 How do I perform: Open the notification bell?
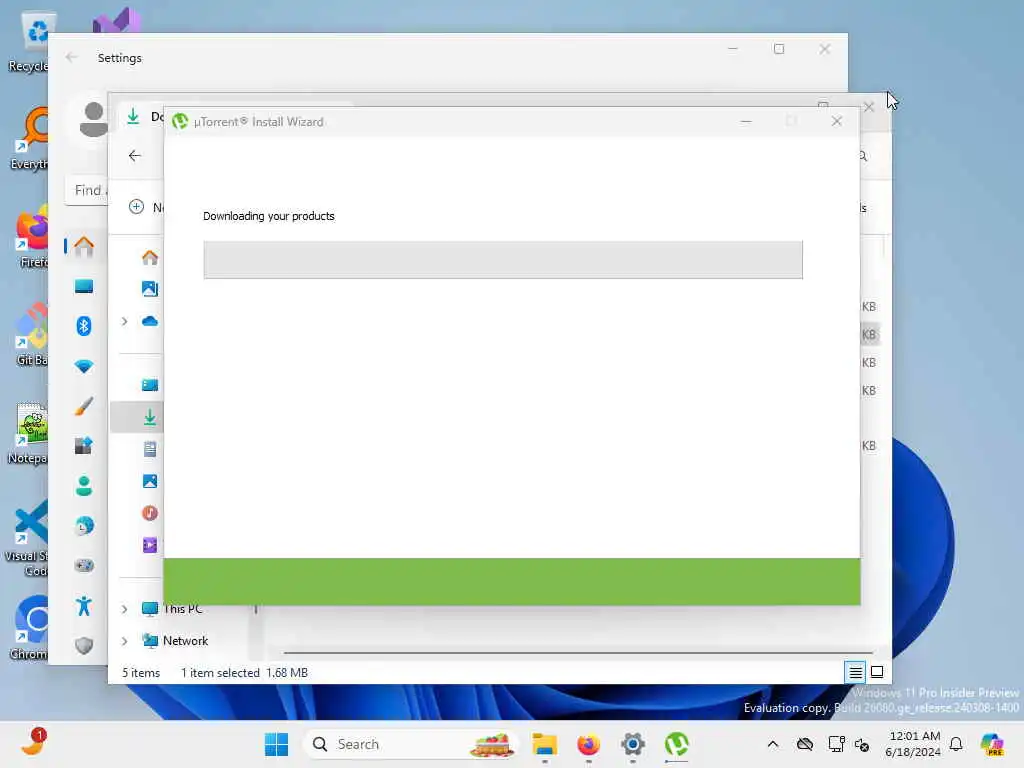tap(956, 744)
